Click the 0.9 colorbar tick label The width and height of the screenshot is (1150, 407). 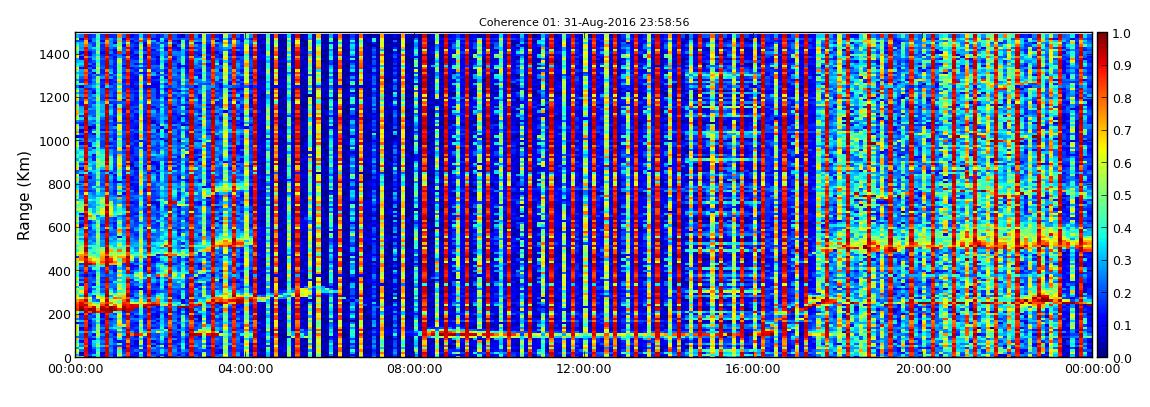tap(1121, 66)
